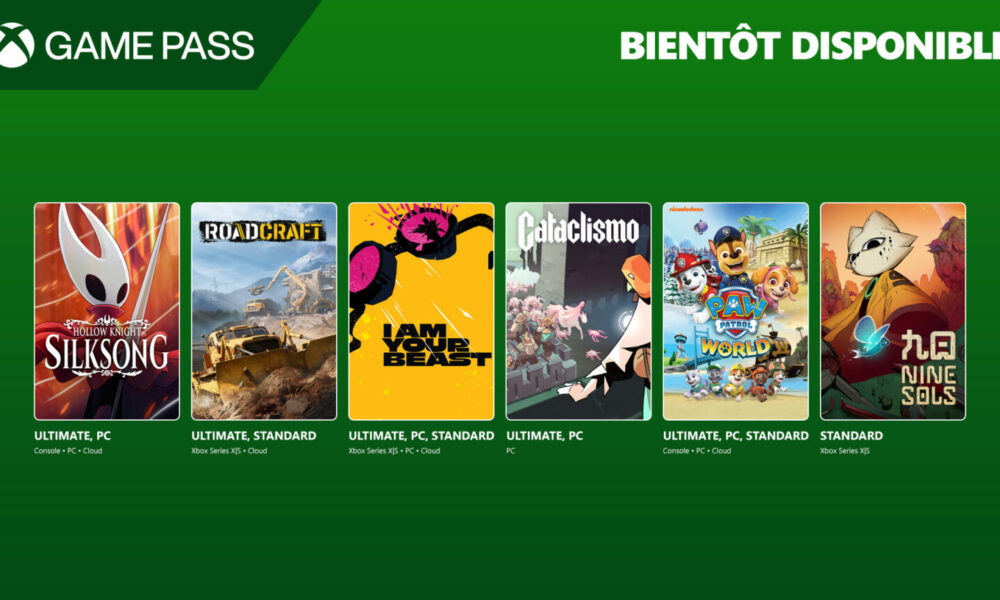Click Ultimate, PC label under Cataclismo
The height and width of the screenshot is (600, 1000).
544,436
